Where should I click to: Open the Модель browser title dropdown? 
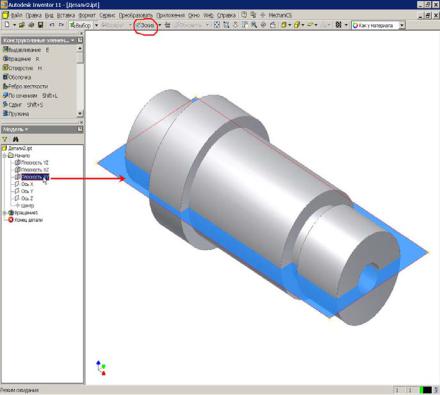click(26, 129)
